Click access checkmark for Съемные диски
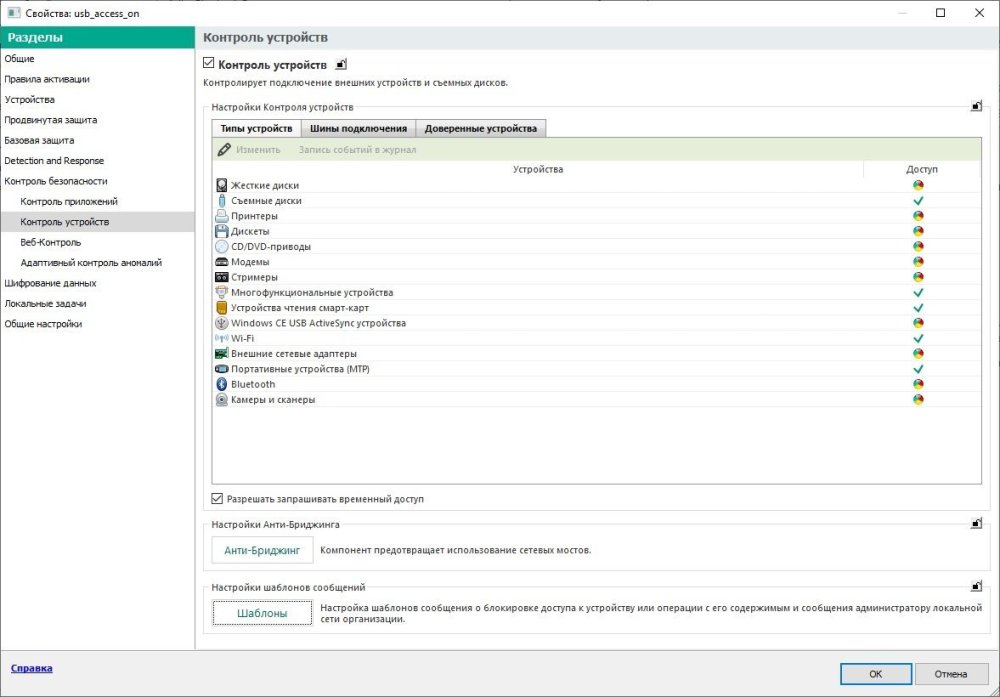 coord(918,200)
